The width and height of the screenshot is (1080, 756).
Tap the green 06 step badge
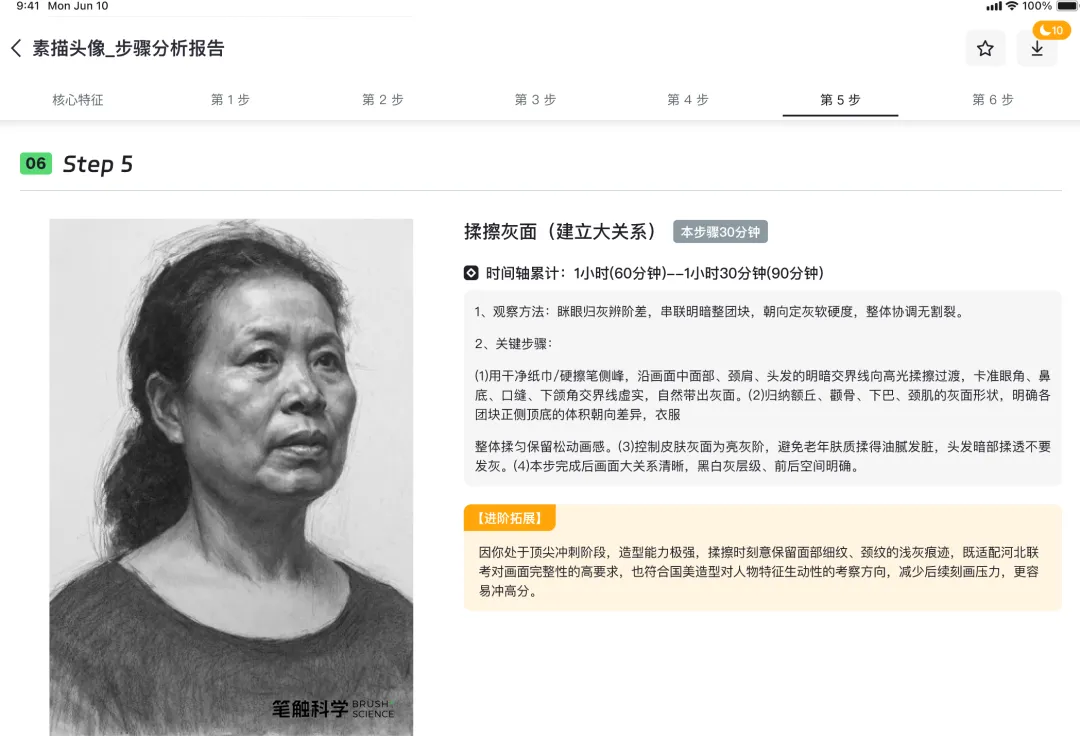click(x=36, y=163)
